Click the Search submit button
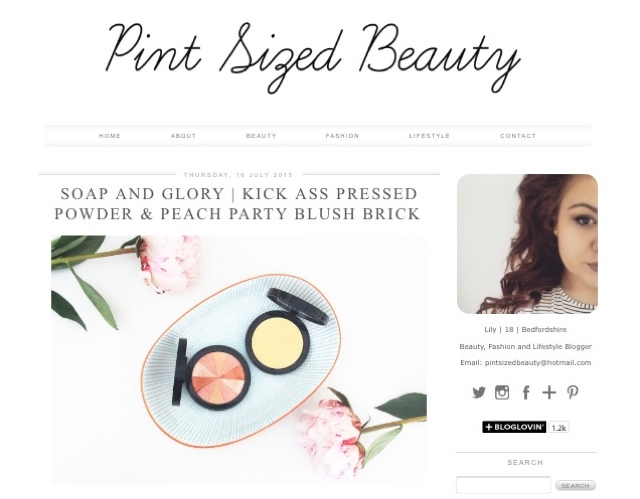This screenshot has height=499, width=640. [x=576, y=486]
